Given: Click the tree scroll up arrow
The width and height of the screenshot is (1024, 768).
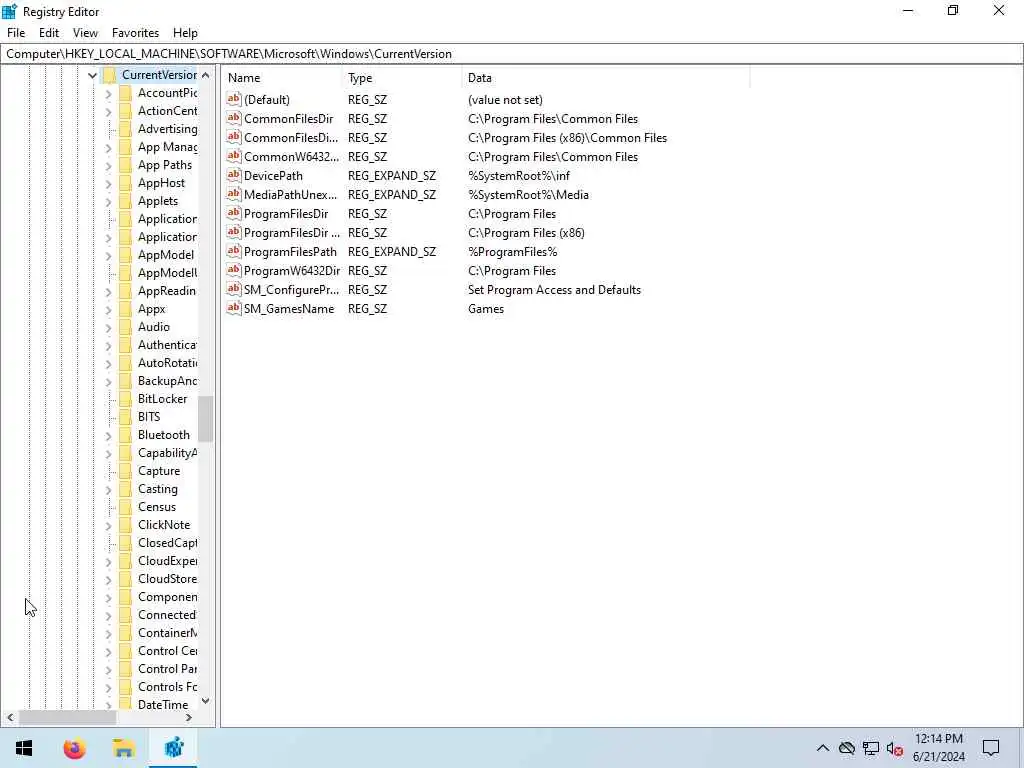Looking at the screenshot, I should pos(205,75).
